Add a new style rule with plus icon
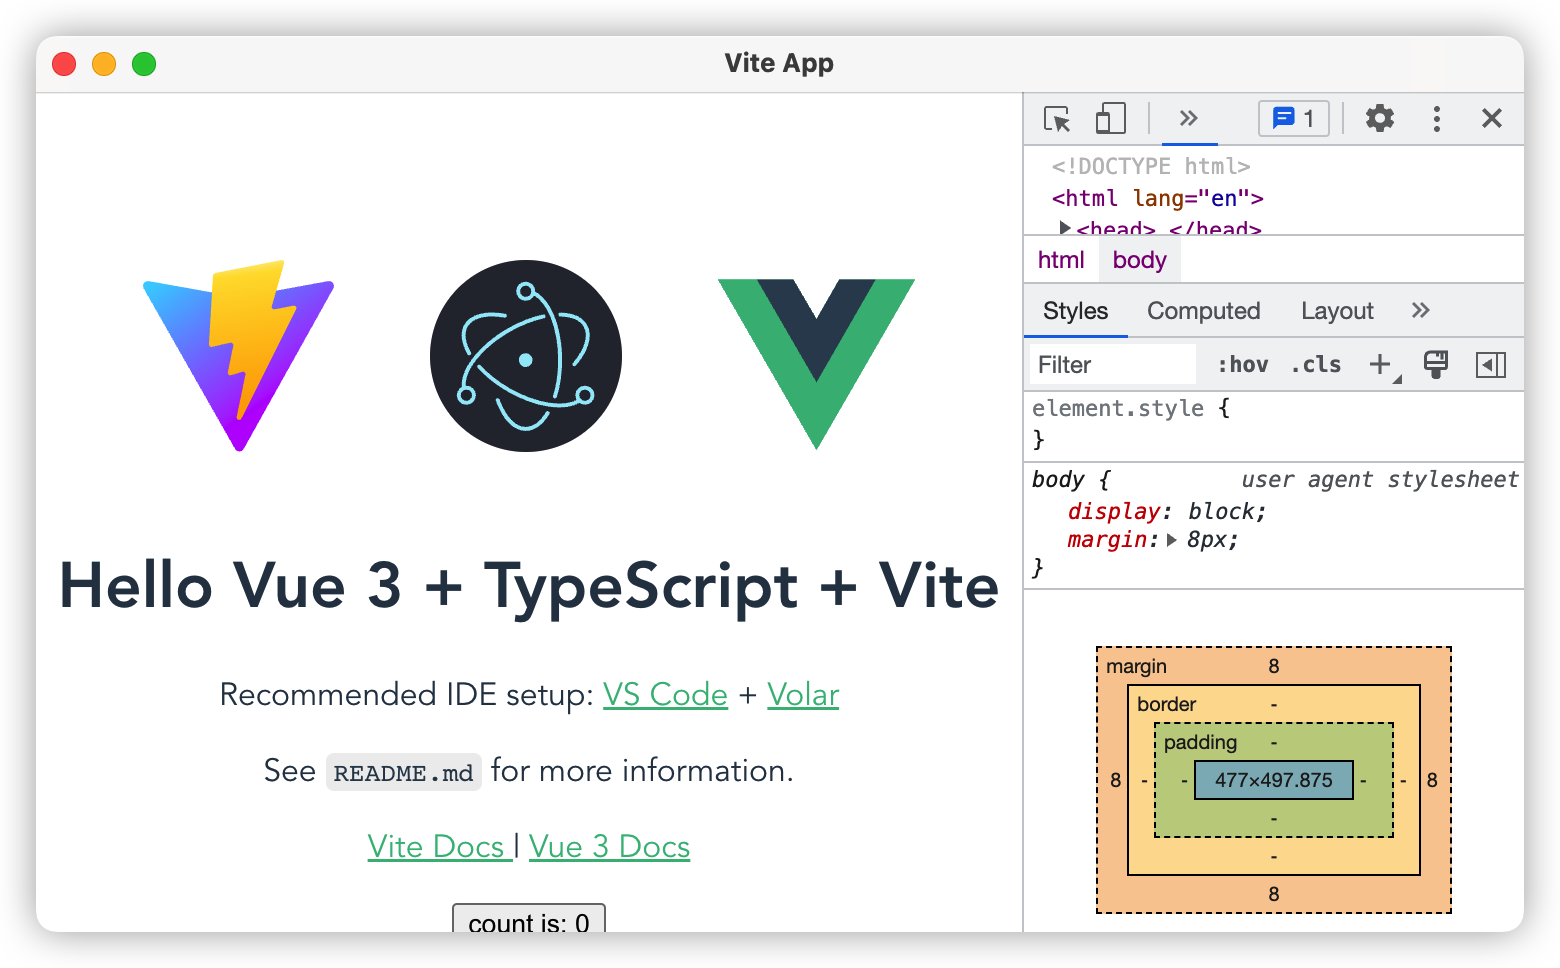Viewport: 1560px width, 968px height. click(x=1381, y=365)
